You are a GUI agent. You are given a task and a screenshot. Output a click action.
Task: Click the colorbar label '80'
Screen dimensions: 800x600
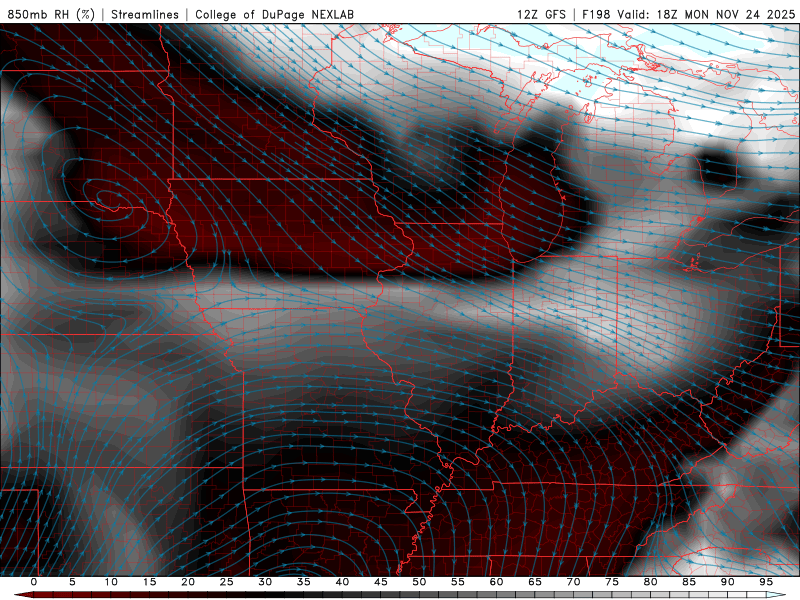[650, 582]
